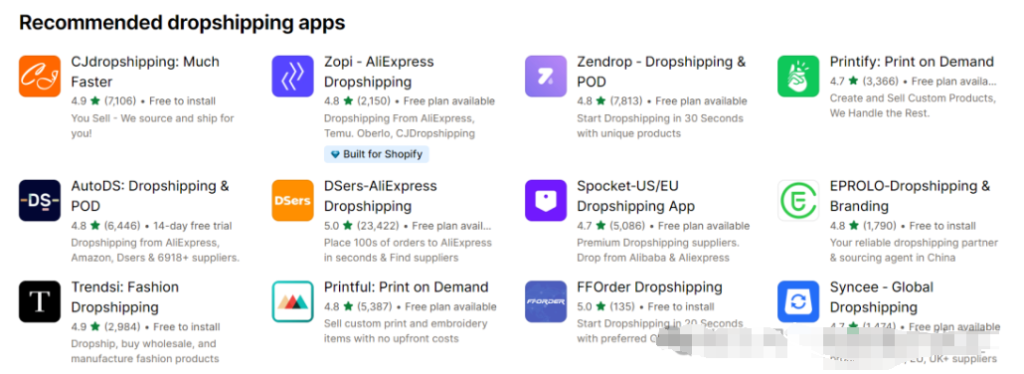The image size is (1024, 374).
Task: Click the orange DSers app icon
Action: 293,200
